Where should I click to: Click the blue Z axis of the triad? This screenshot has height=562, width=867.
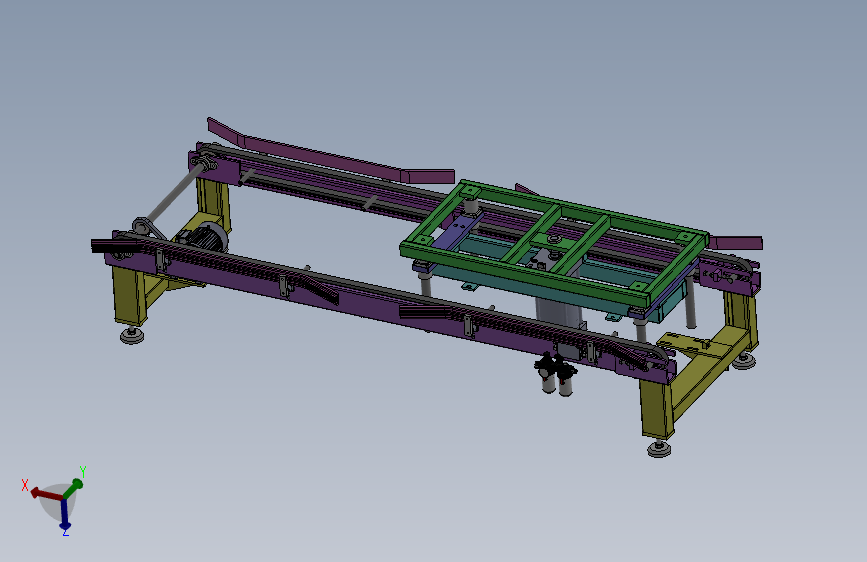click(x=65, y=514)
